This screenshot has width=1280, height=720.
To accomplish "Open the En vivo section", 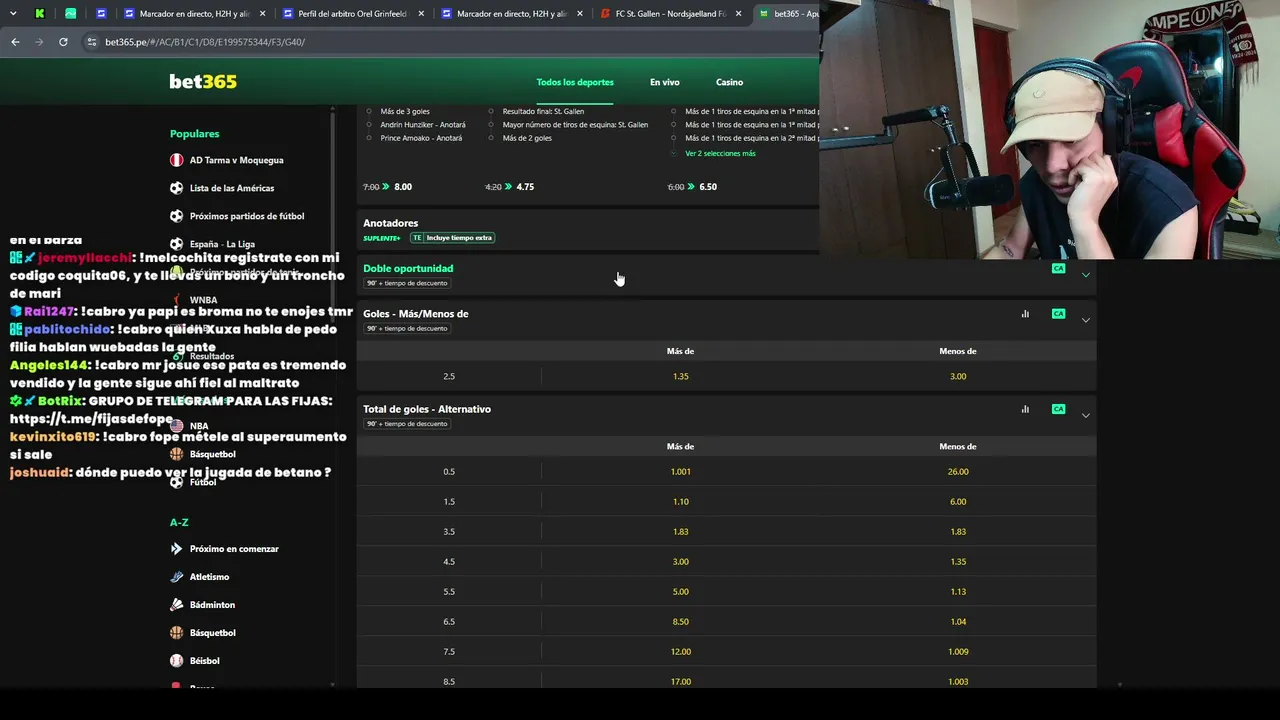I will [665, 82].
